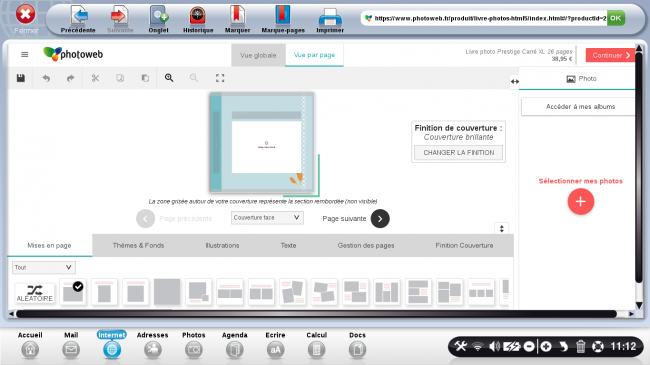This screenshot has width=650, height=365.
Task: Open the Couverture face page dropdown
Action: coord(267,218)
